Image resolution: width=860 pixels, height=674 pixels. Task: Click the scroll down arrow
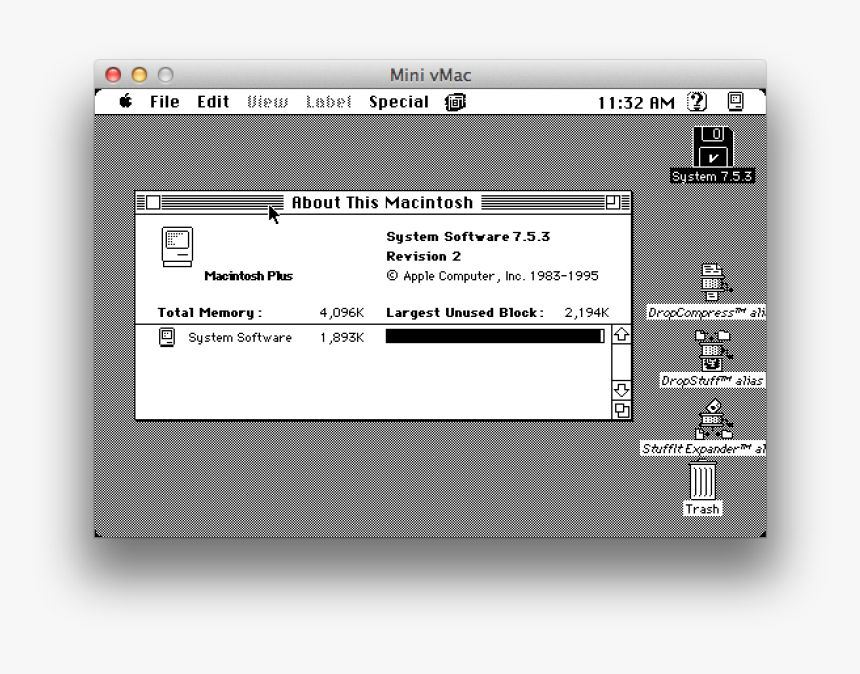pyautogui.click(x=621, y=390)
